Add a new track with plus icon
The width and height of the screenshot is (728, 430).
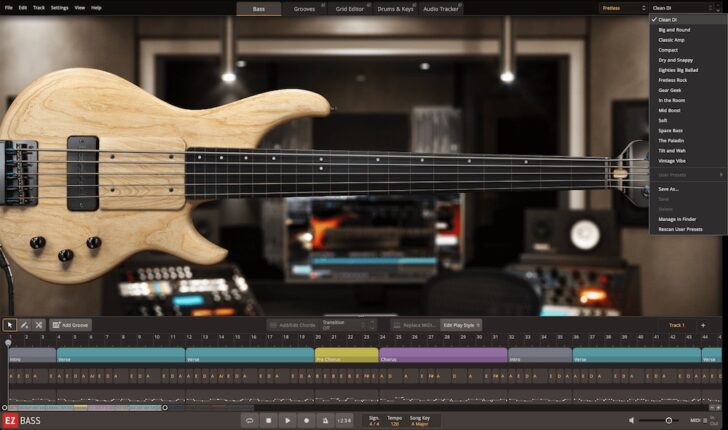click(703, 325)
